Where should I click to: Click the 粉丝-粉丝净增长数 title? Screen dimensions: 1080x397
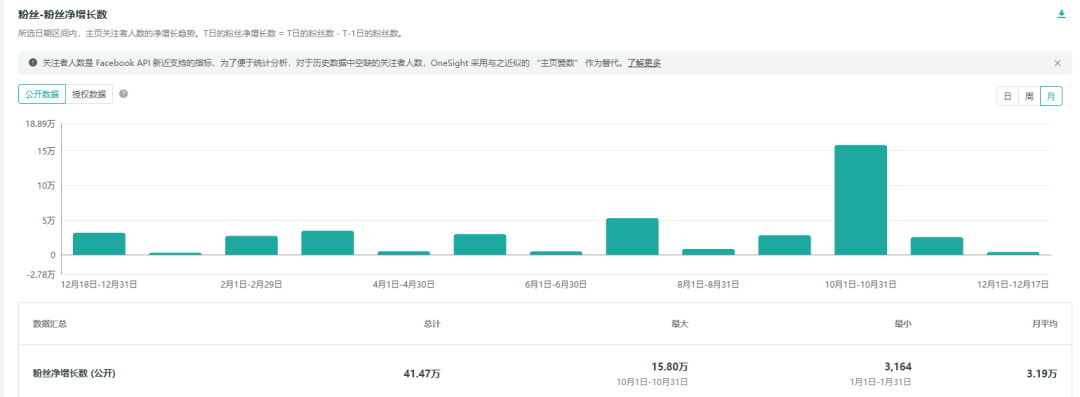[63, 14]
